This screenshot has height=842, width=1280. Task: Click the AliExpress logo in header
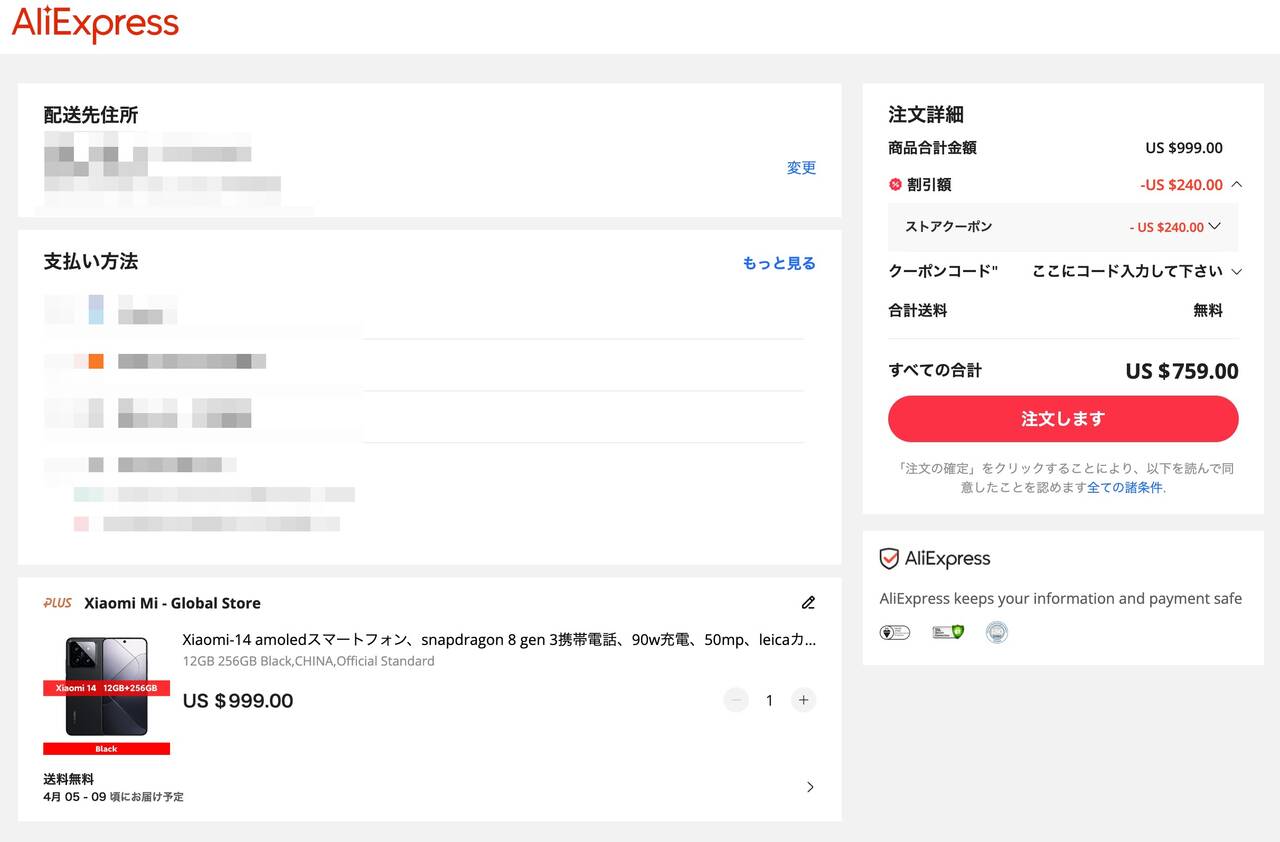[95, 24]
